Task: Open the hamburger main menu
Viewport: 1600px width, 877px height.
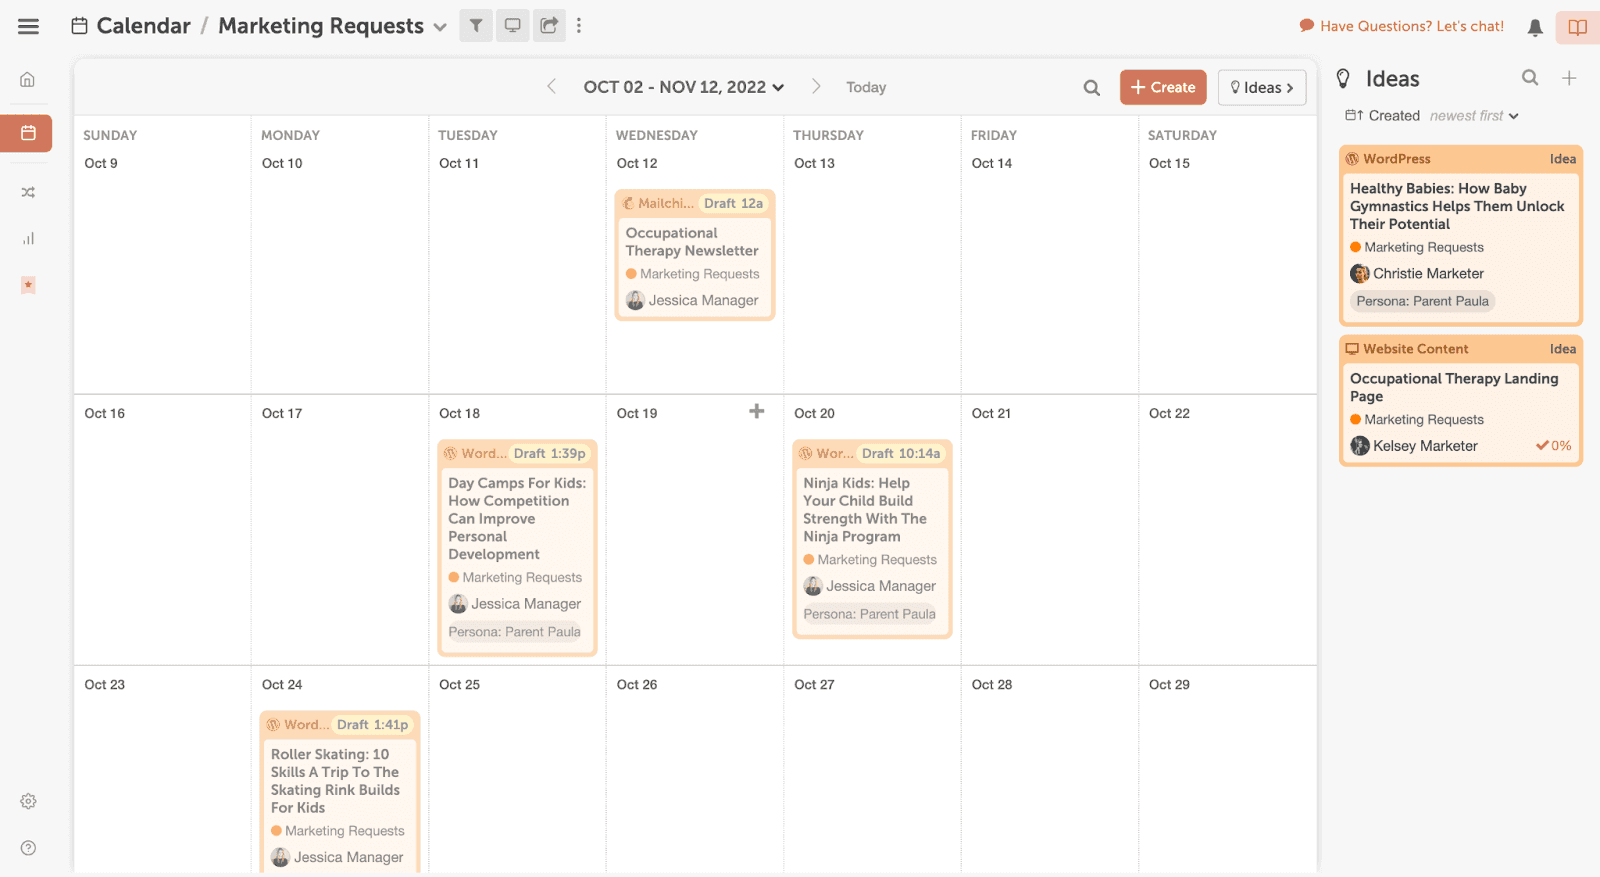Action: click(28, 27)
